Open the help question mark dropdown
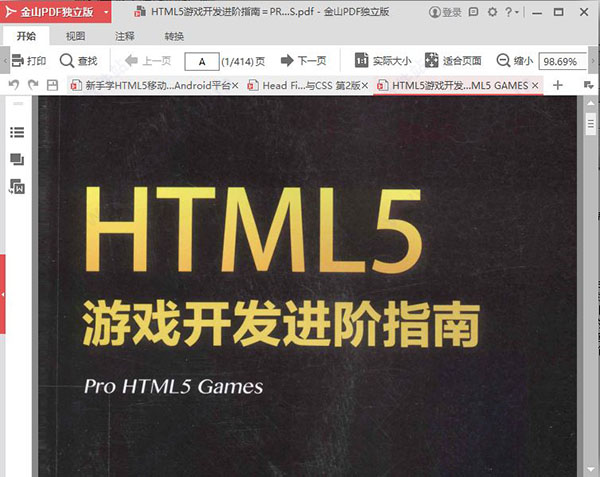Image resolution: width=600 pixels, height=477 pixels. 511,12
